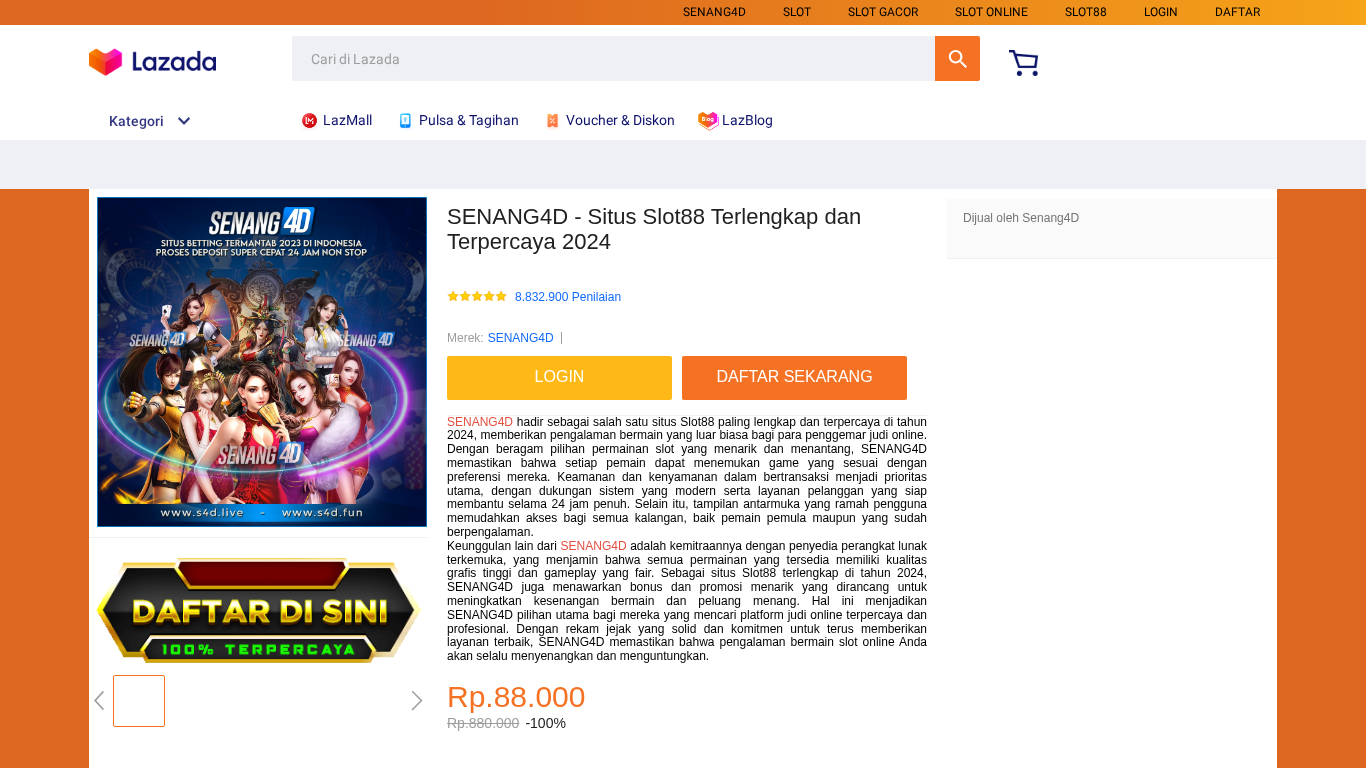The width and height of the screenshot is (1366, 768).
Task: Click the five-star rating icons
Action: coord(477,297)
